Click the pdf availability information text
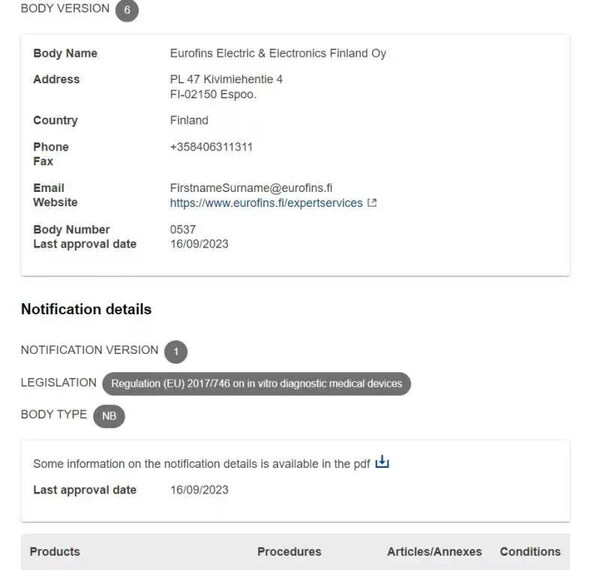This screenshot has width=600, height=570. (x=201, y=464)
